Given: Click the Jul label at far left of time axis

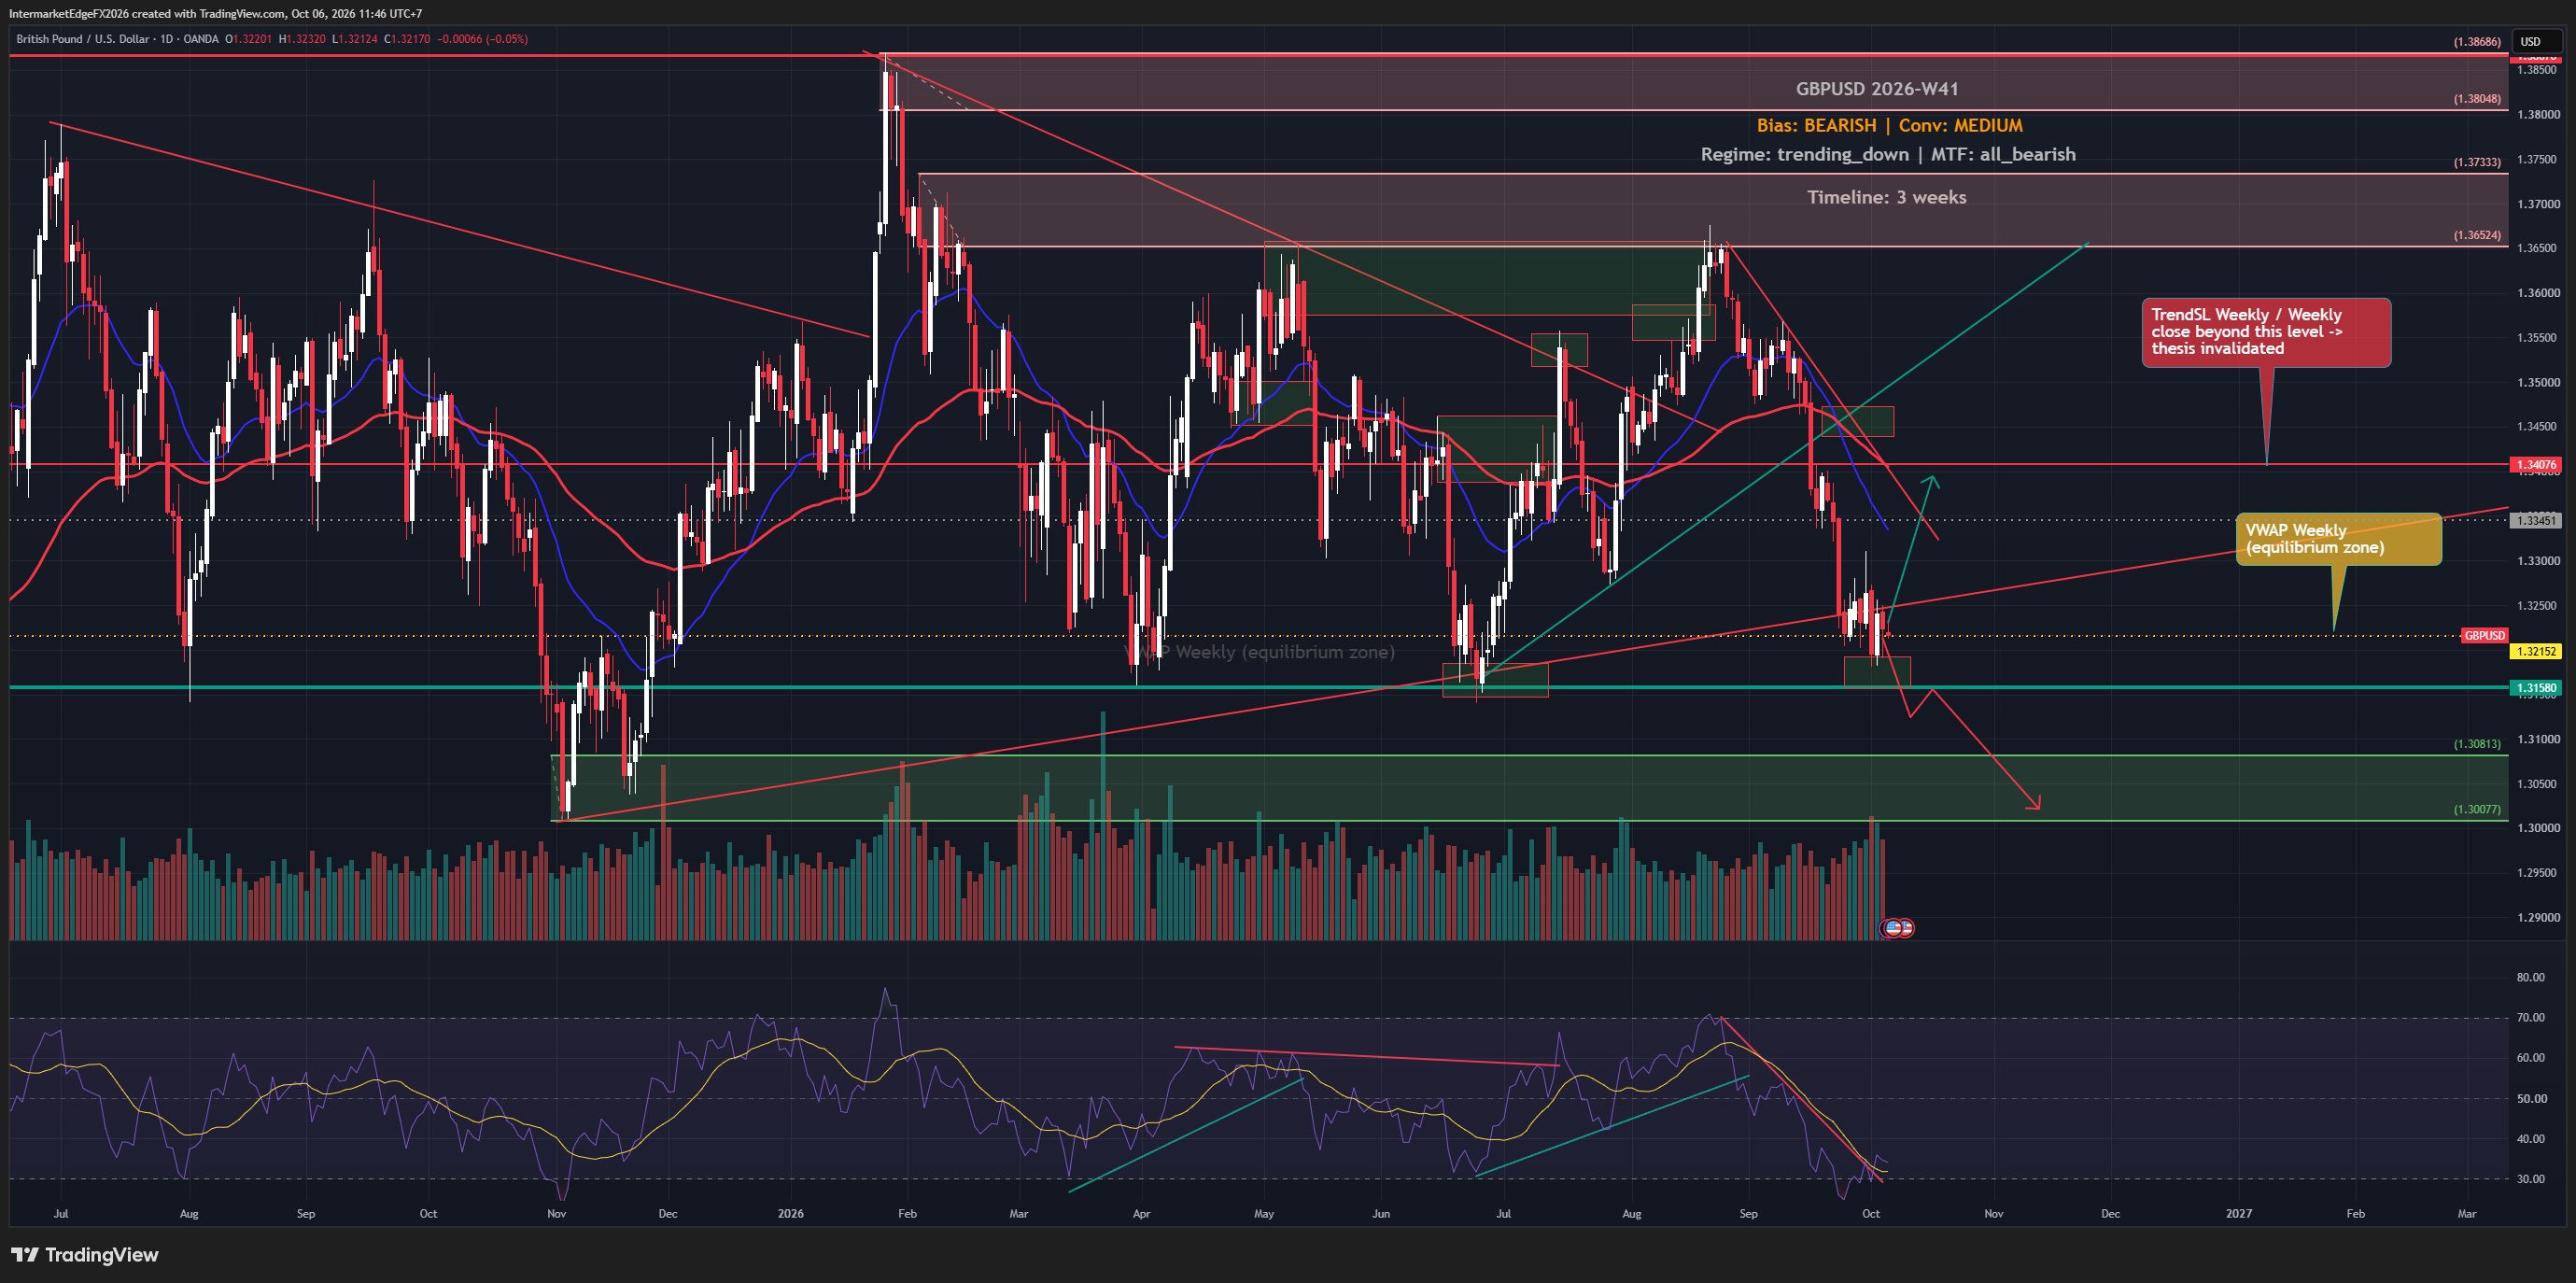Looking at the screenshot, I should click(x=61, y=1214).
